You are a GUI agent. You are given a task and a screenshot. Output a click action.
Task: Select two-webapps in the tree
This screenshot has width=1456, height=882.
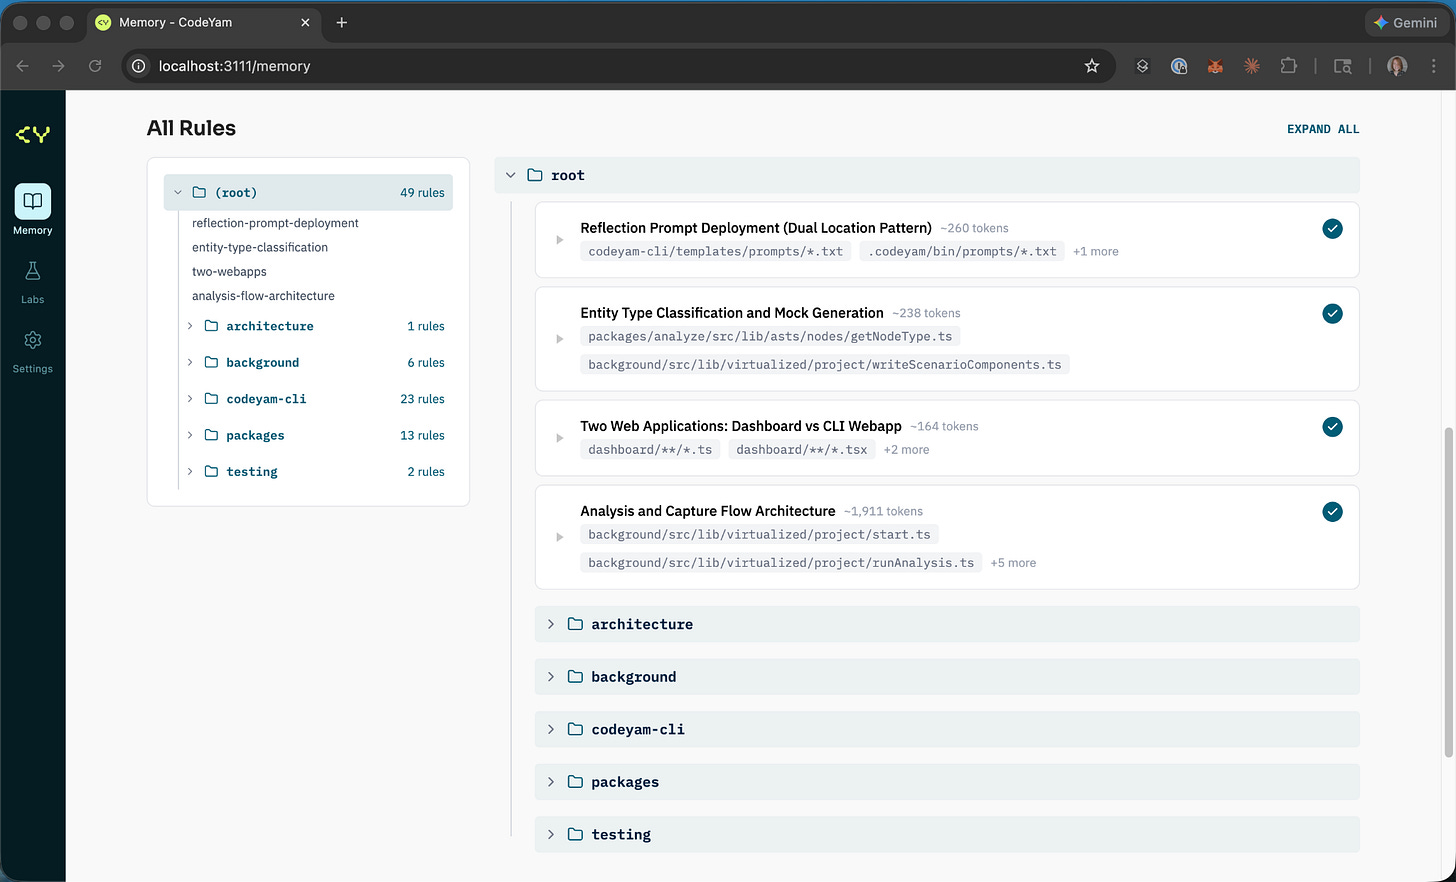pos(229,272)
